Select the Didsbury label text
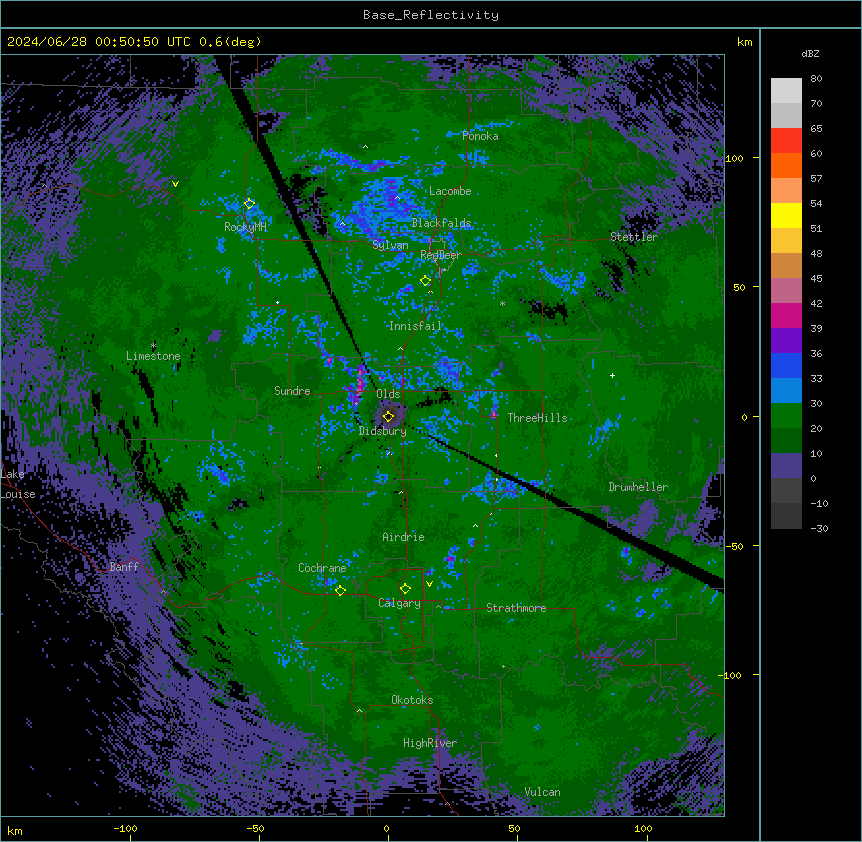 click(383, 431)
